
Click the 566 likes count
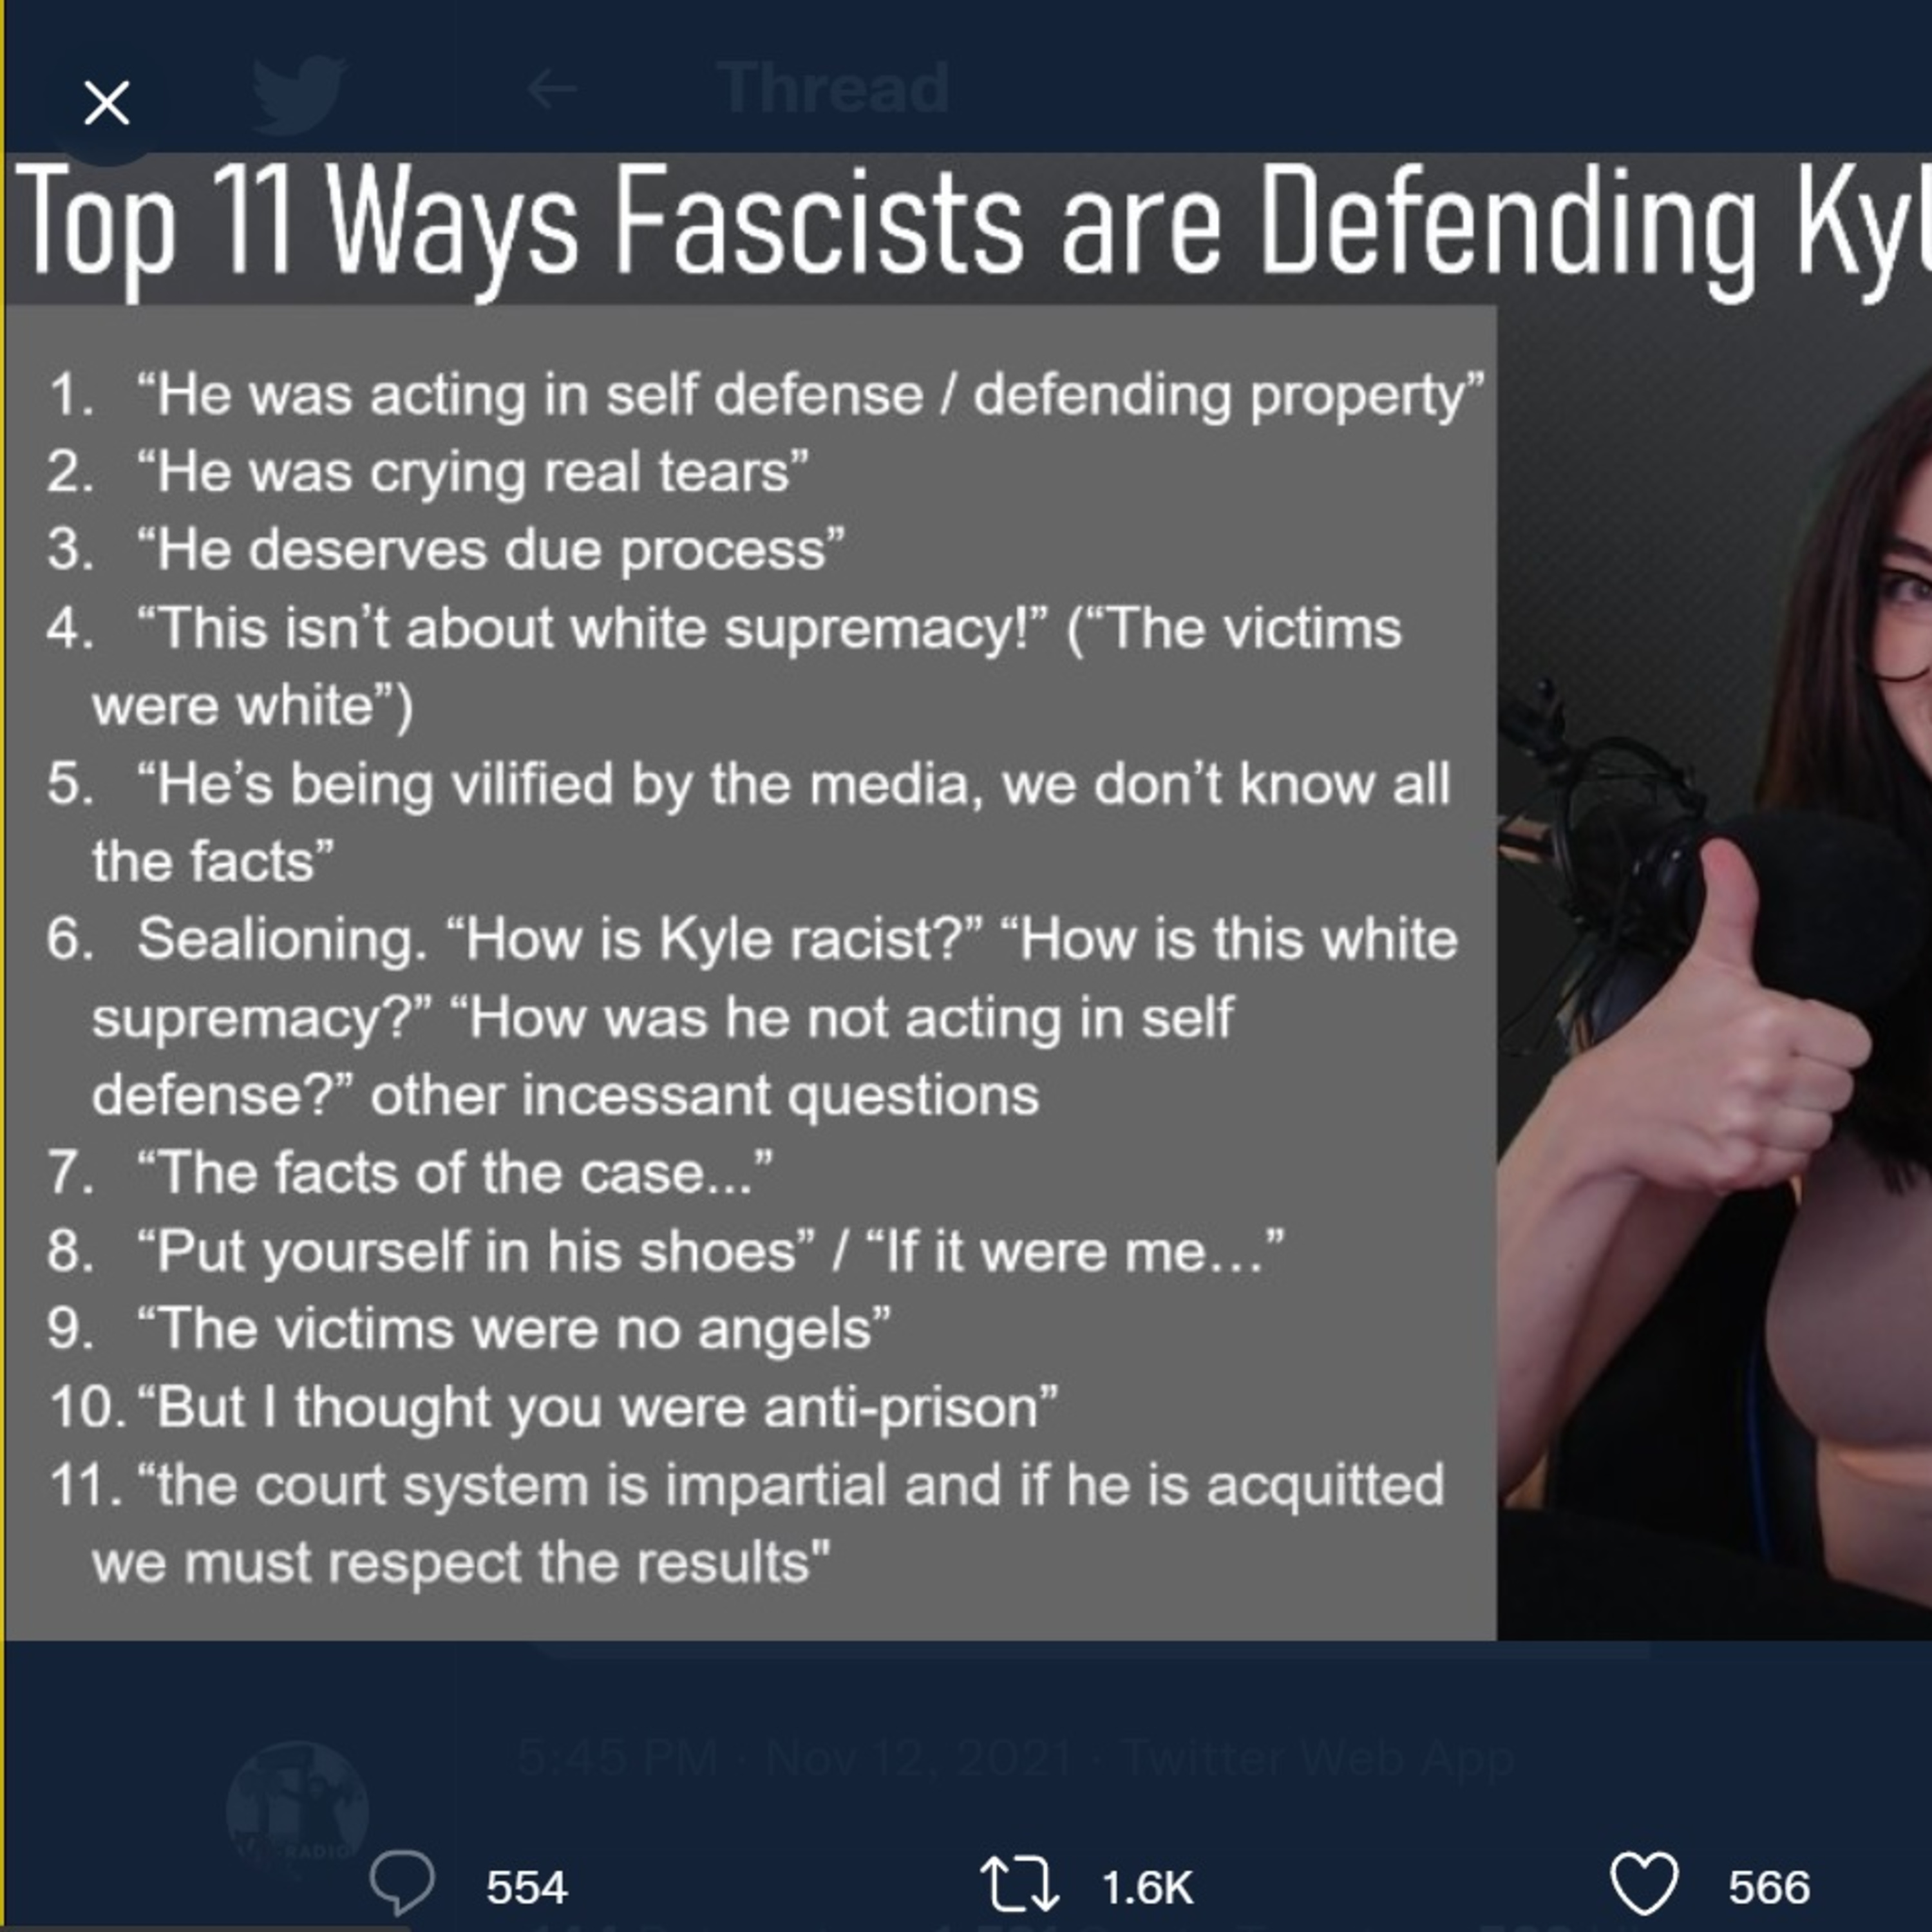click(1769, 1887)
